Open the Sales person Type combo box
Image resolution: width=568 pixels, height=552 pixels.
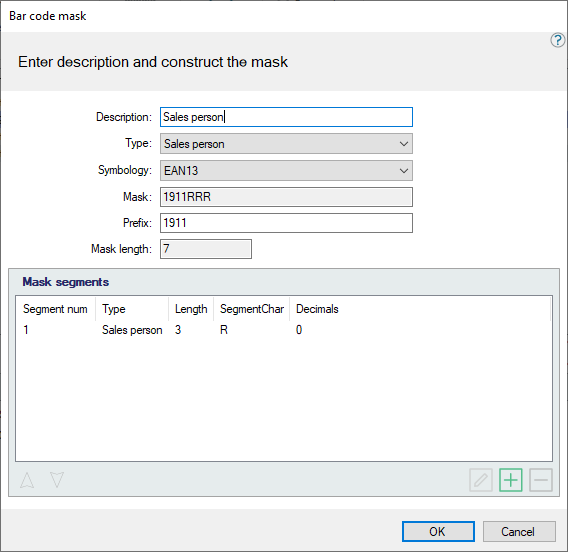[x=286, y=144]
